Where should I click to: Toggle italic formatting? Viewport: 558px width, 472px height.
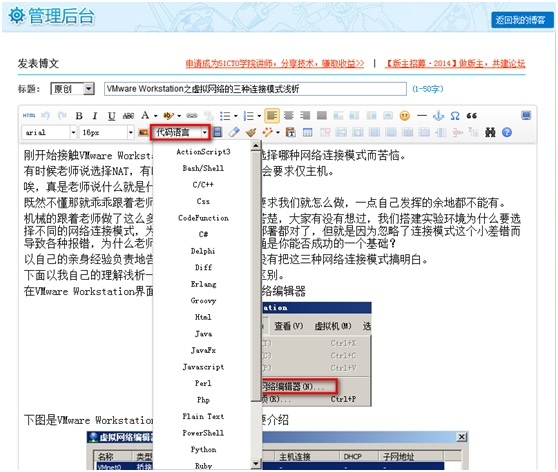tap(95, 116)
